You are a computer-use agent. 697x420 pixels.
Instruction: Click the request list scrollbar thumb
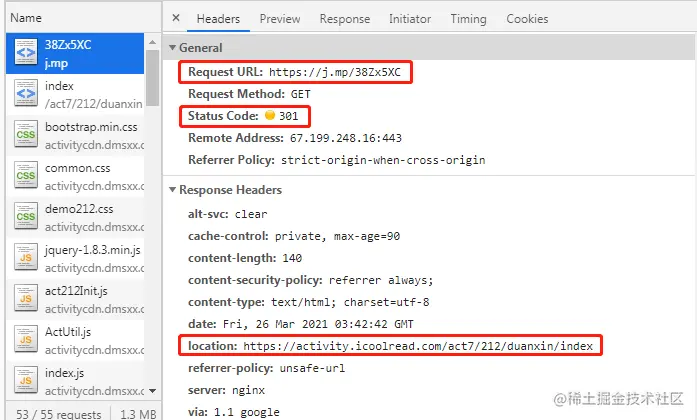tap(152, 78)
